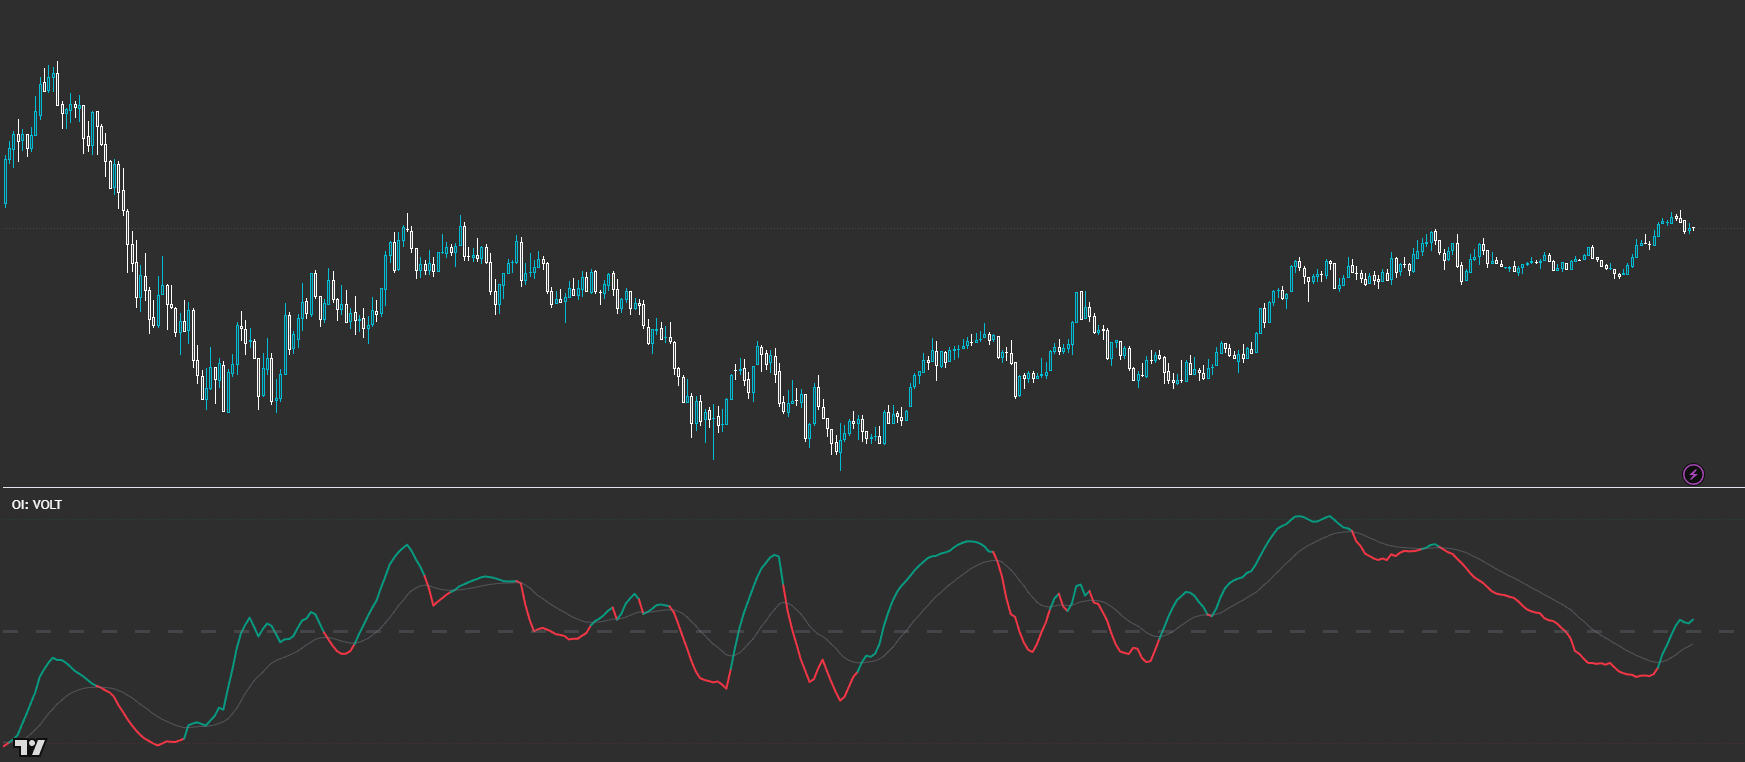Image resolution: width=1745 pixels, height=762 pixels.
Task: Select the latest green tip of oscillator
Action: (1692, 619)
